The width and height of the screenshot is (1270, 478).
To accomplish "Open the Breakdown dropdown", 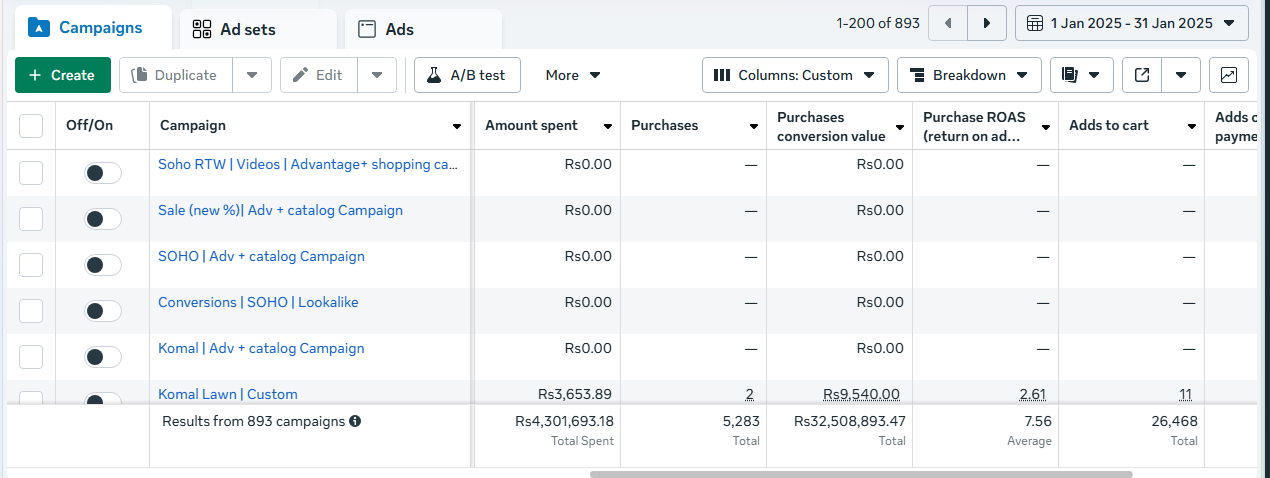I will tap(969, 75).
